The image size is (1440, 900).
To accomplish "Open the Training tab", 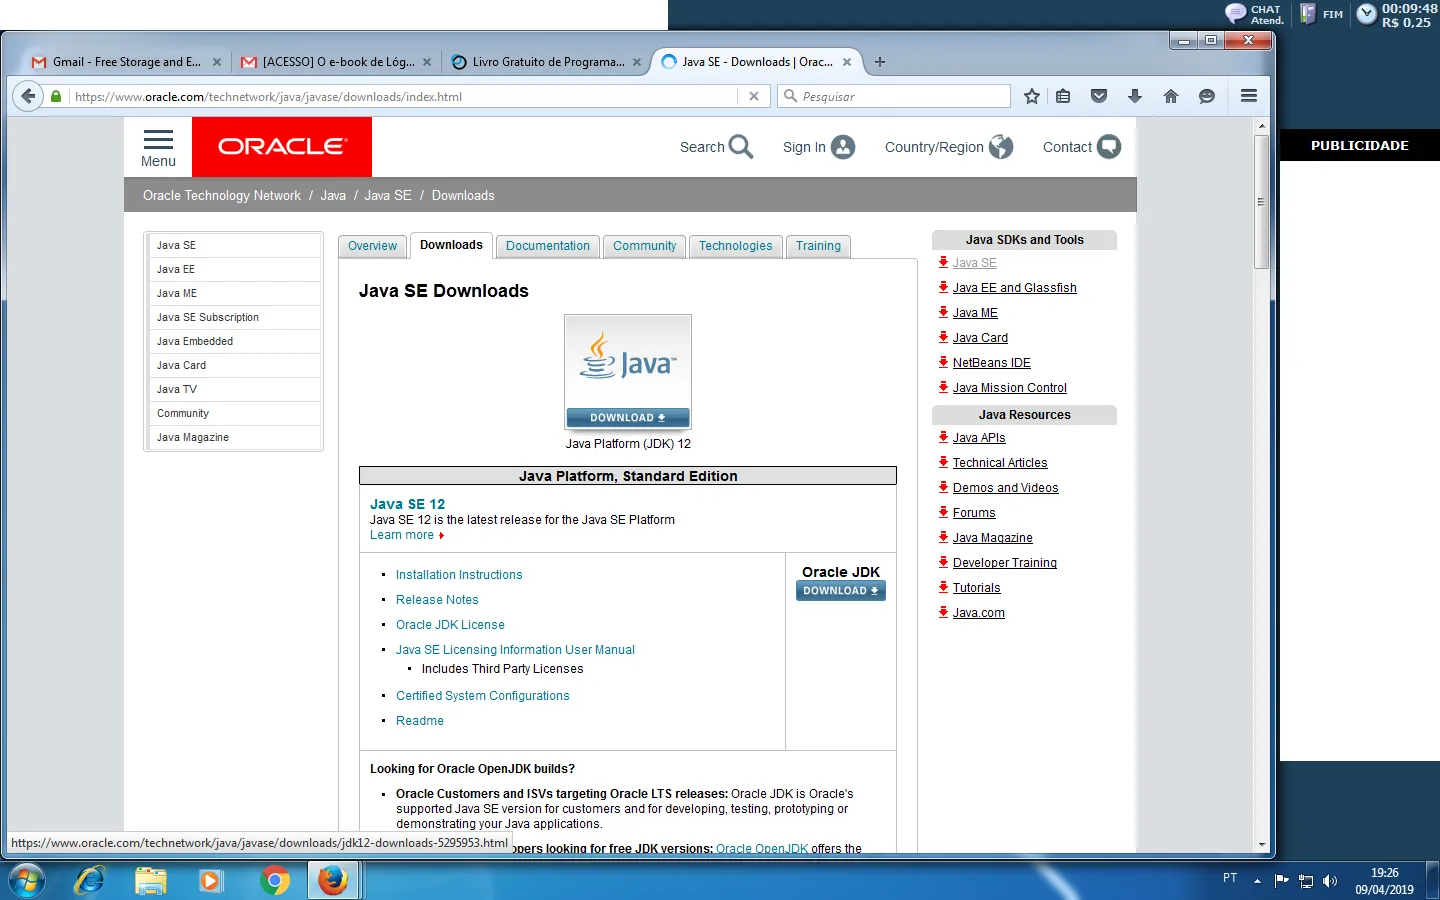I will pyautogui.click(x=818, y=246).
